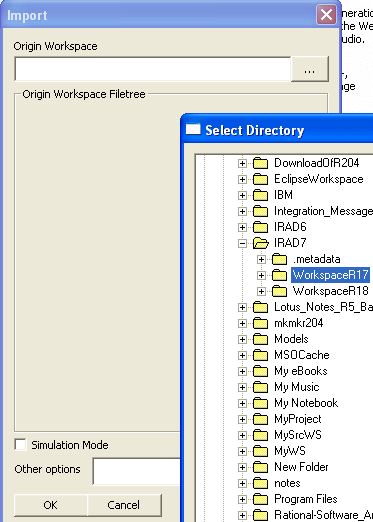Click the EclipseWorkspace folder icon
This screenshot has width=373, height=522.
260,179
